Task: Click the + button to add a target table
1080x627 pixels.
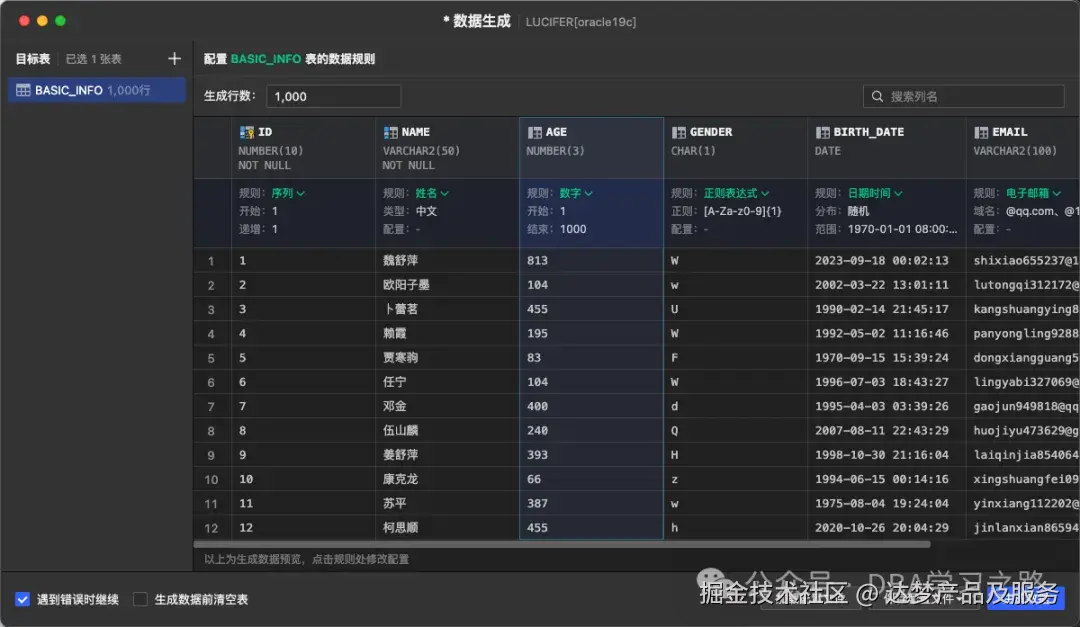Action: [174, 58]
